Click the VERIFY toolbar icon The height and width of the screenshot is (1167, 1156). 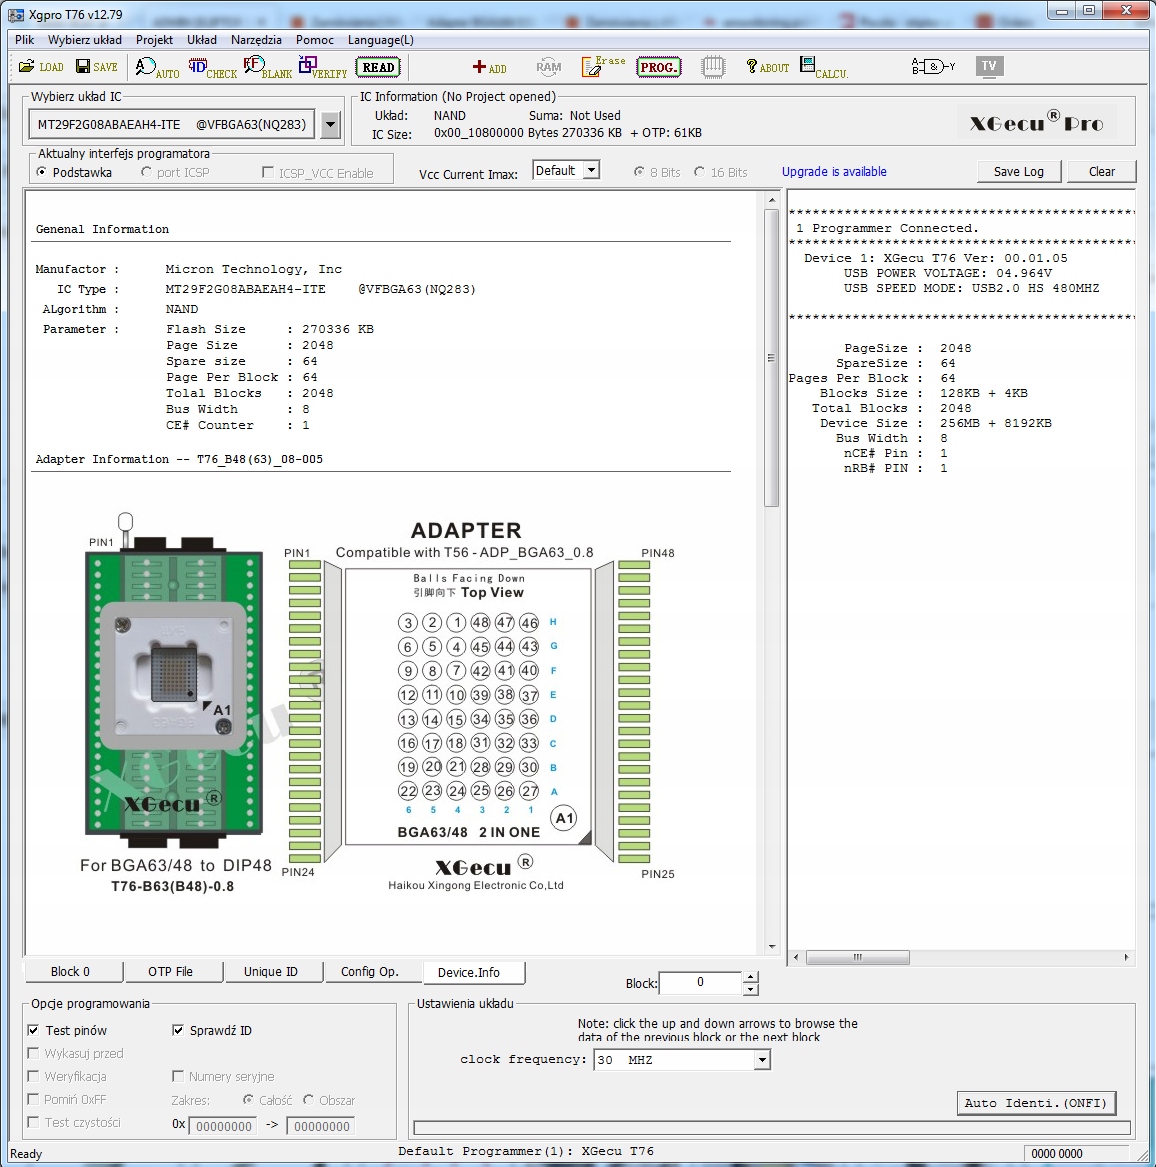[322, 68]
